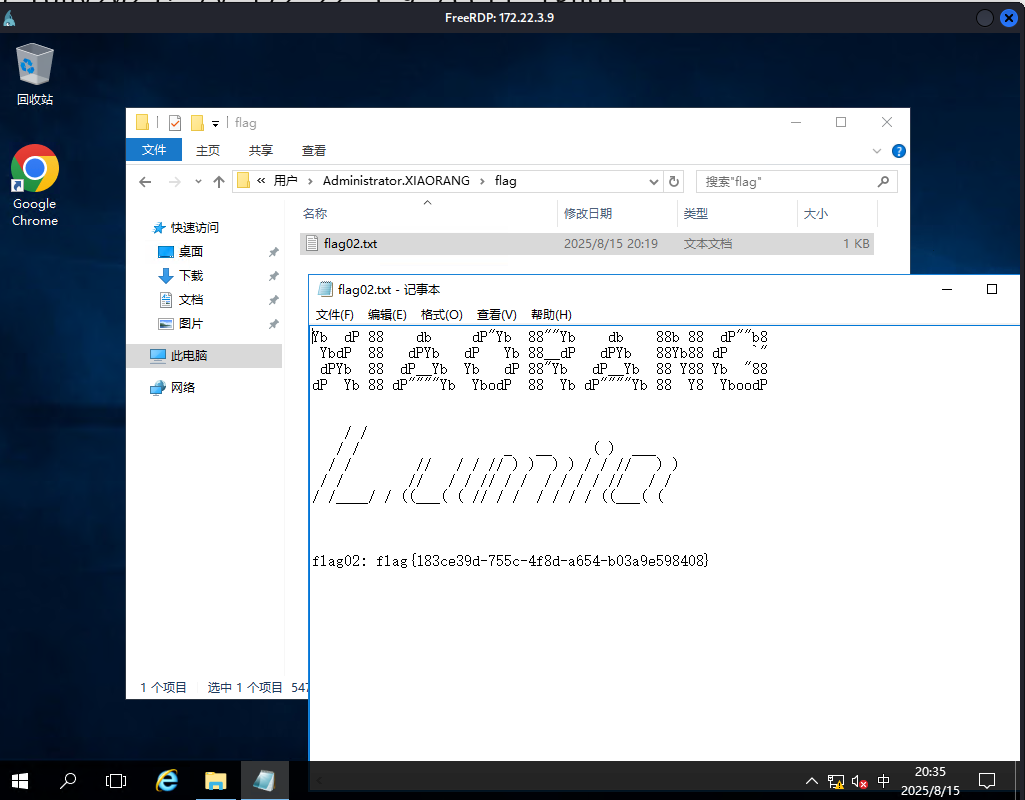Maximize the Notepad window
The height and width of the screenshot is (800, 1025).
tap(992, 290)
